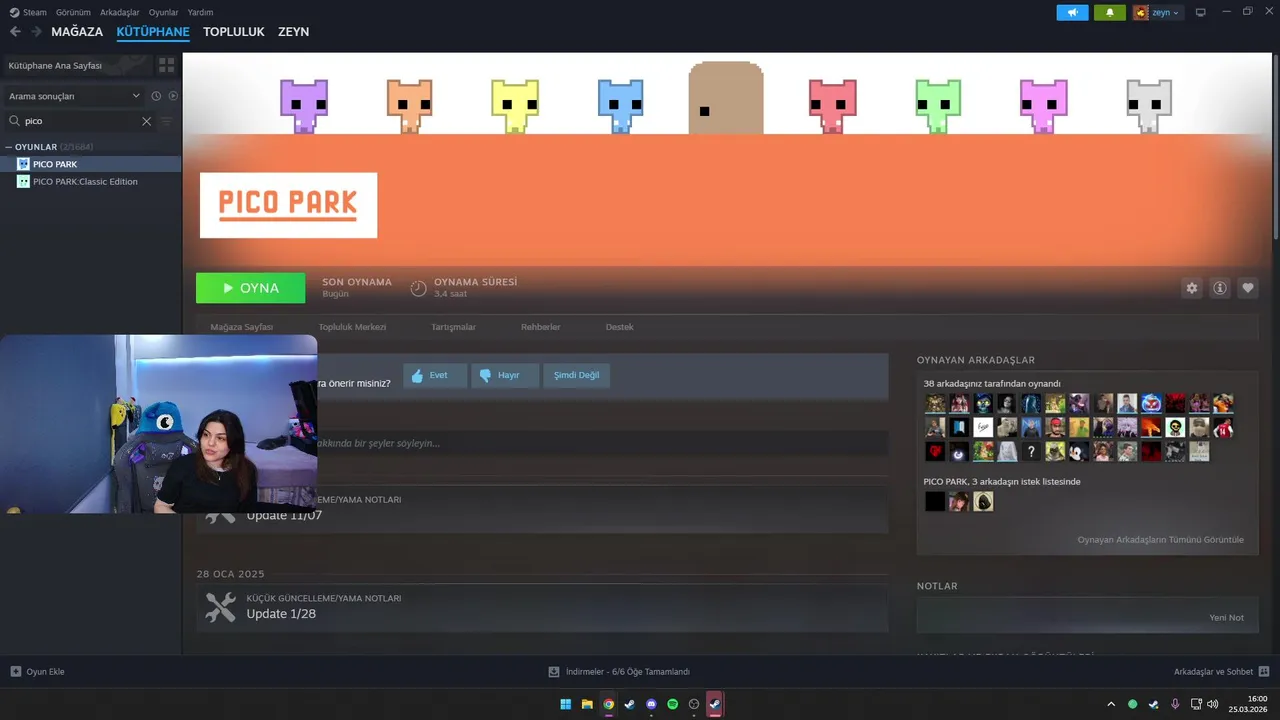Open the Rehberler tab

tap(540, 327)
